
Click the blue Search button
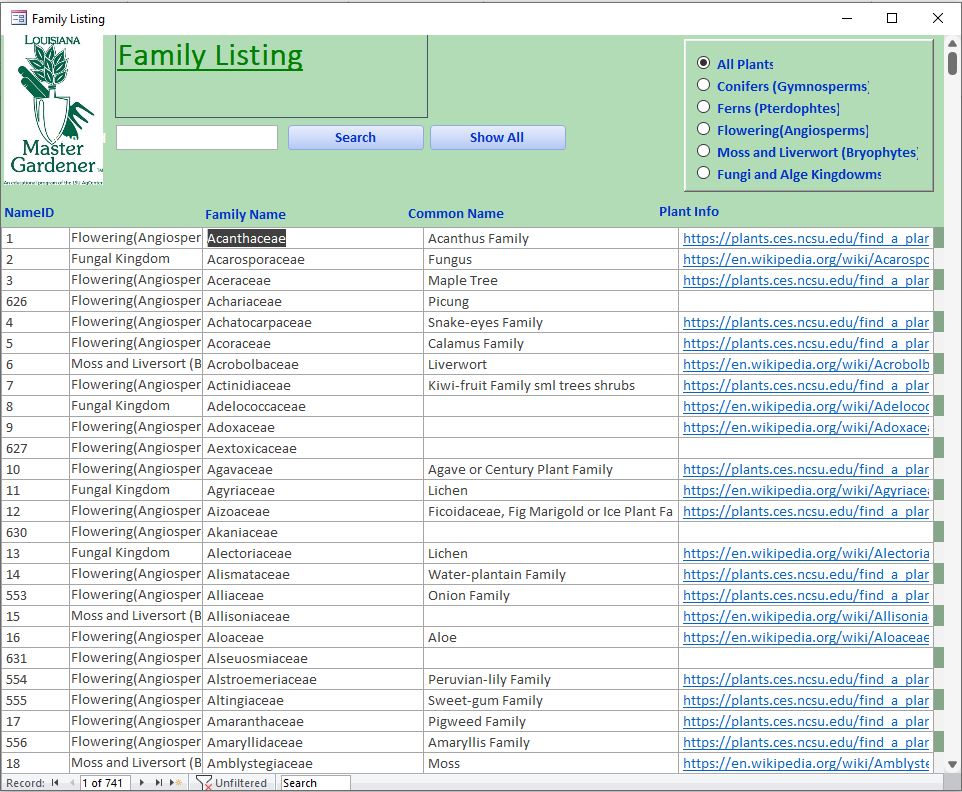click(355, 137)
